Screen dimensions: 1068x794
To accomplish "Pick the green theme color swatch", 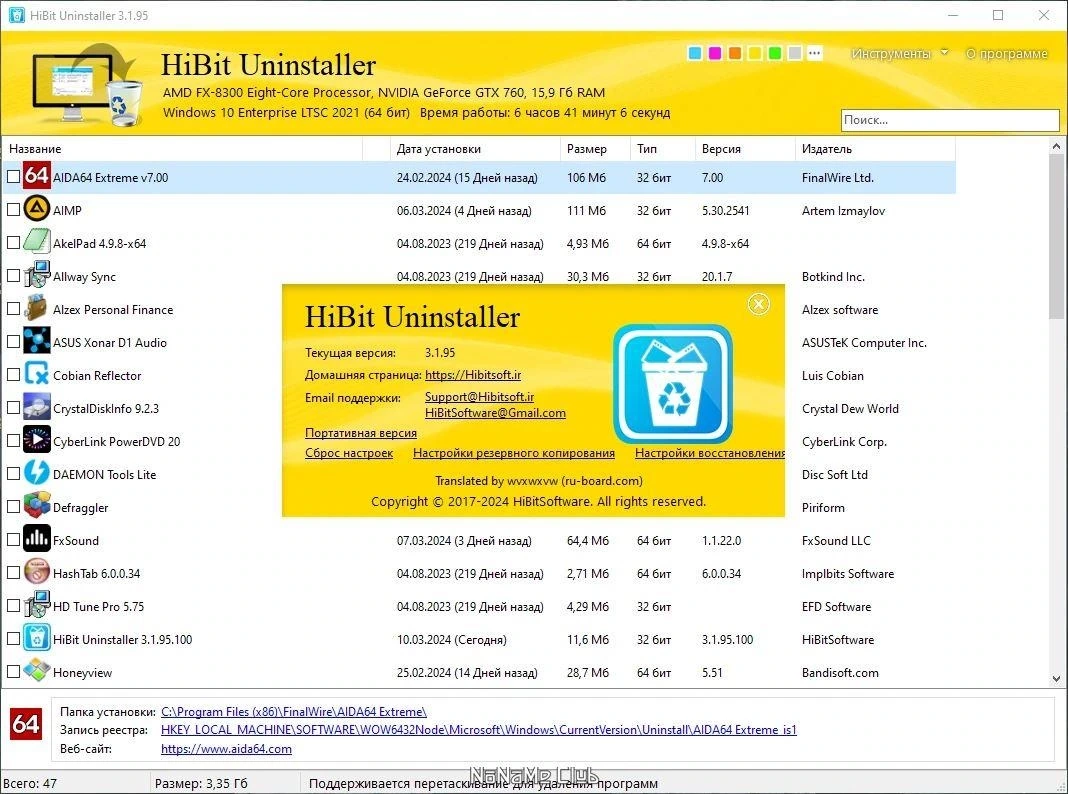I will (774, 53).
